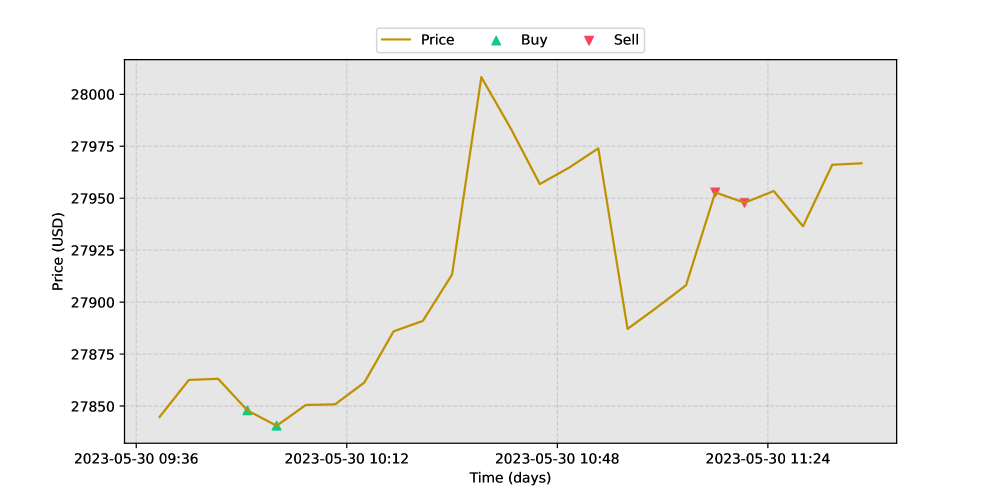Click the 28000 price tick label

point(92,95)
